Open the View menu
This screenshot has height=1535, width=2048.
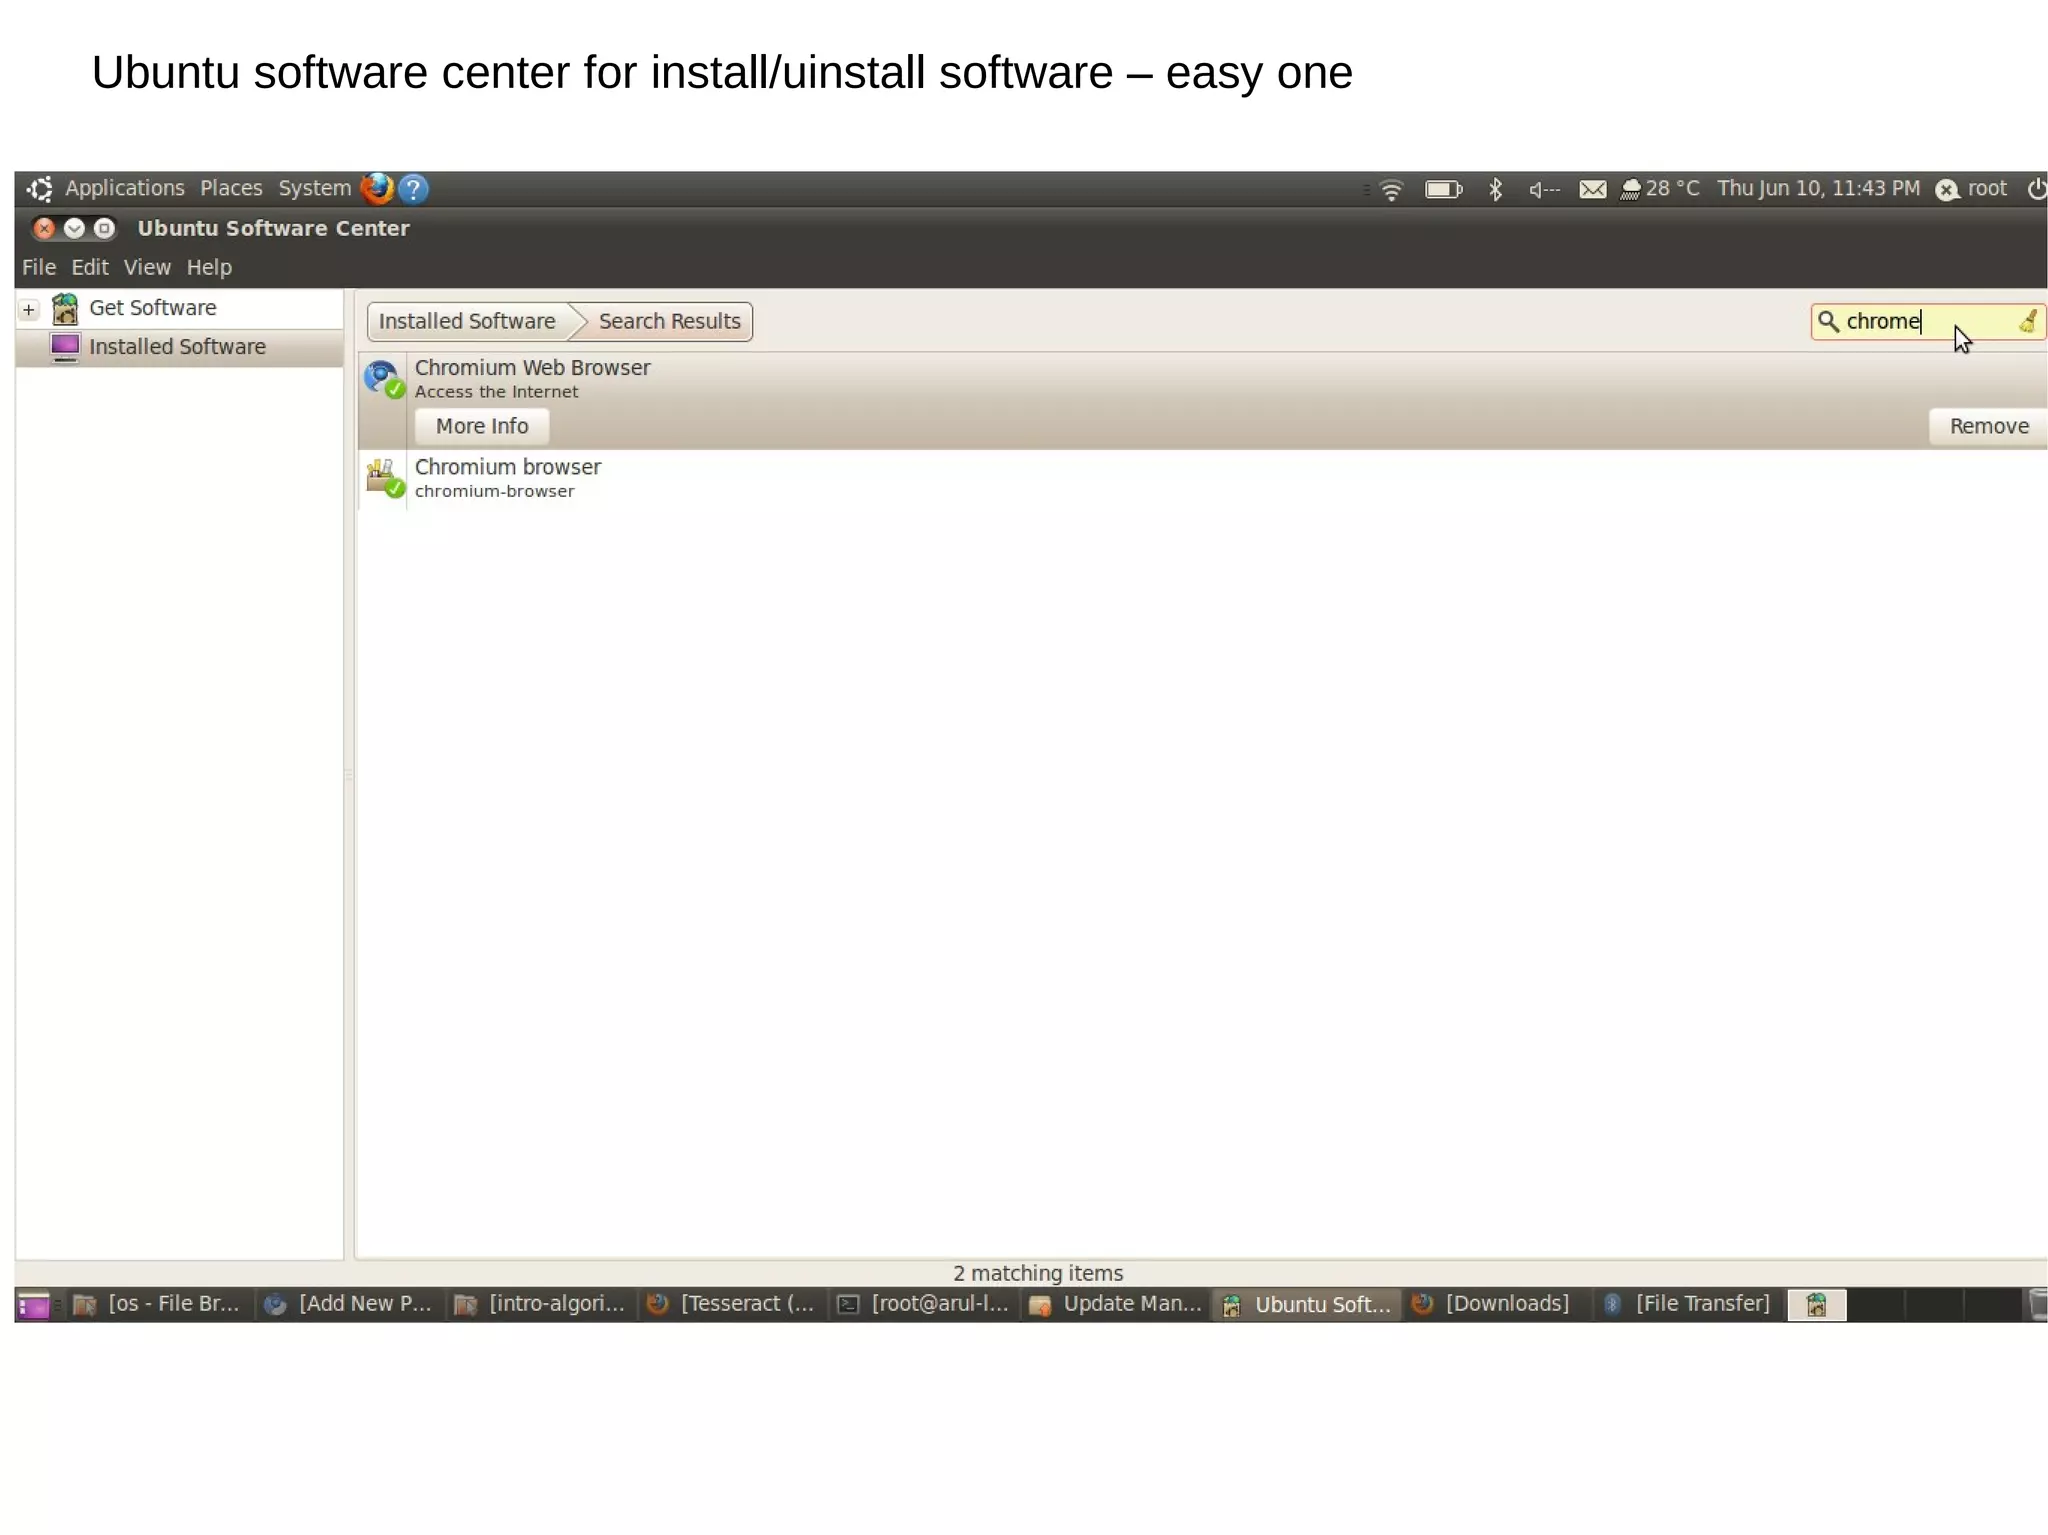147,267
